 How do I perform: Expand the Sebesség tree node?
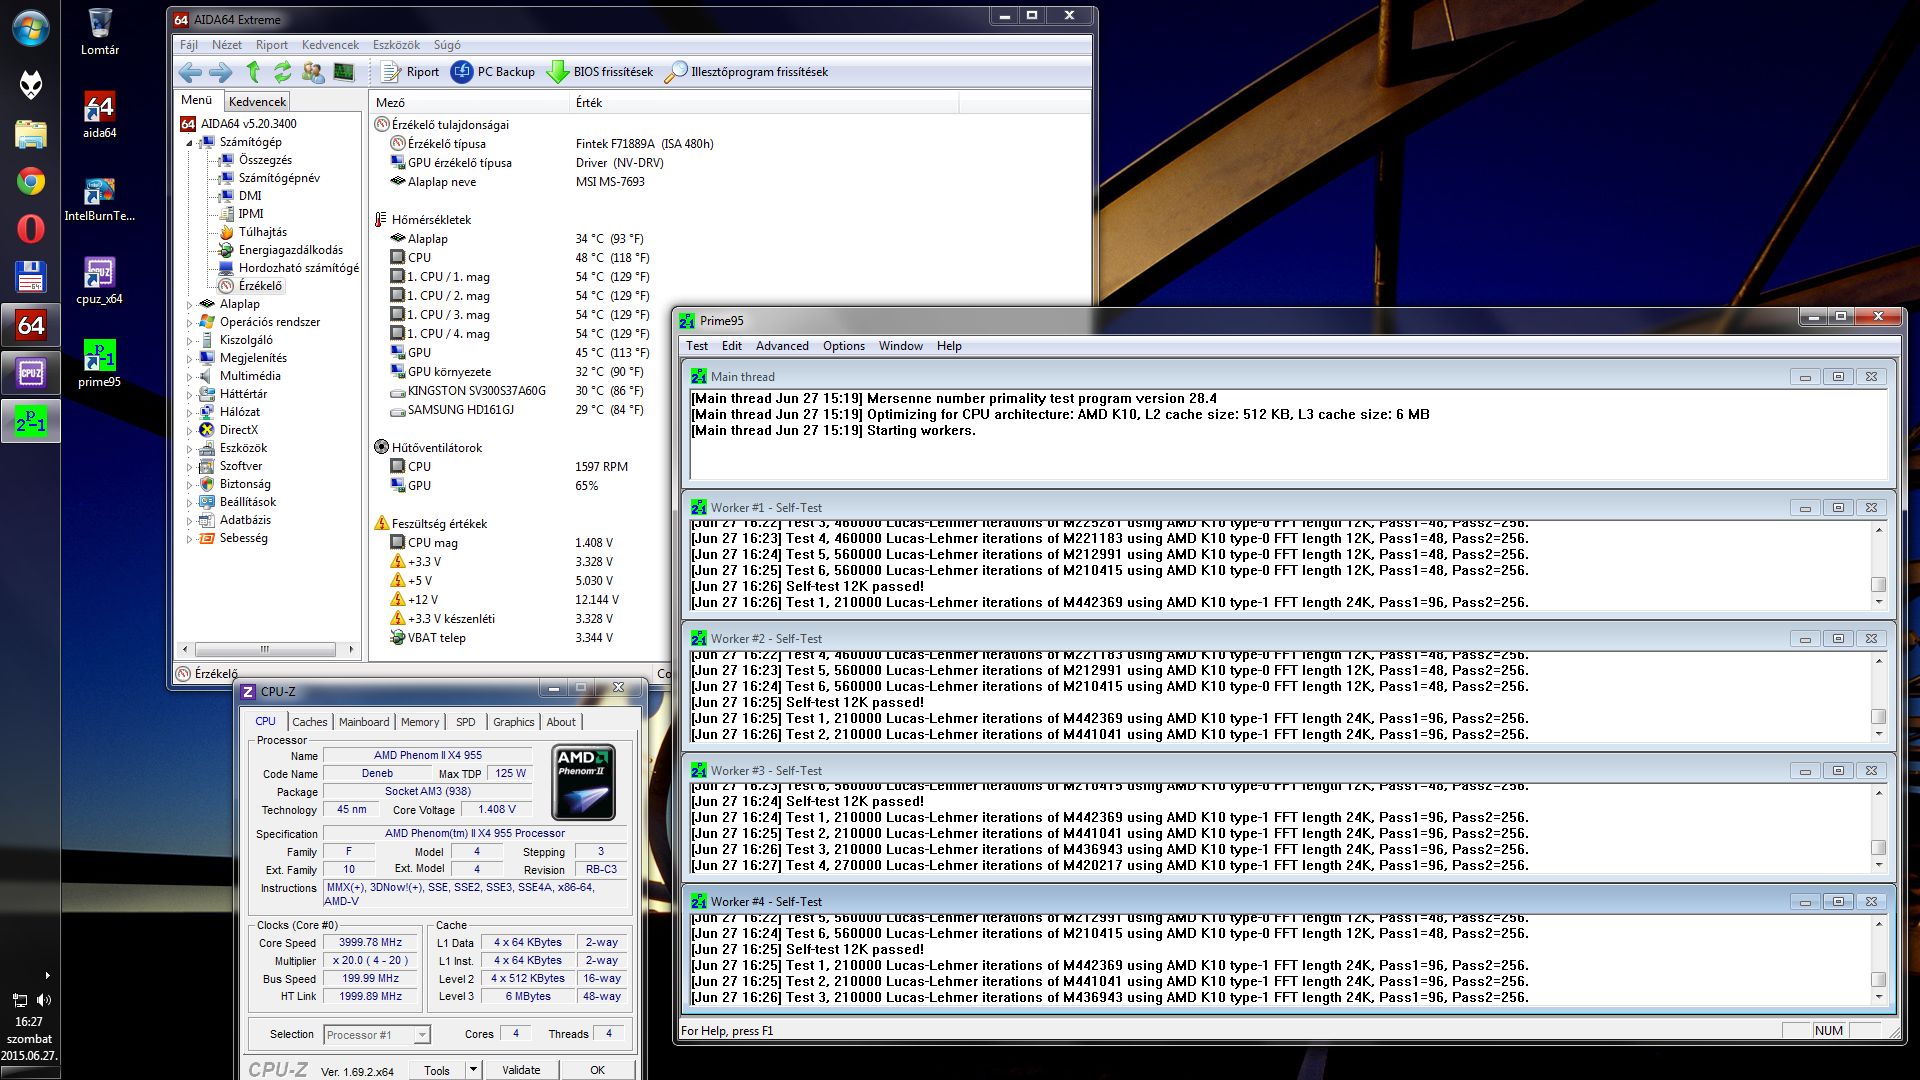click(x=189, y=539)
